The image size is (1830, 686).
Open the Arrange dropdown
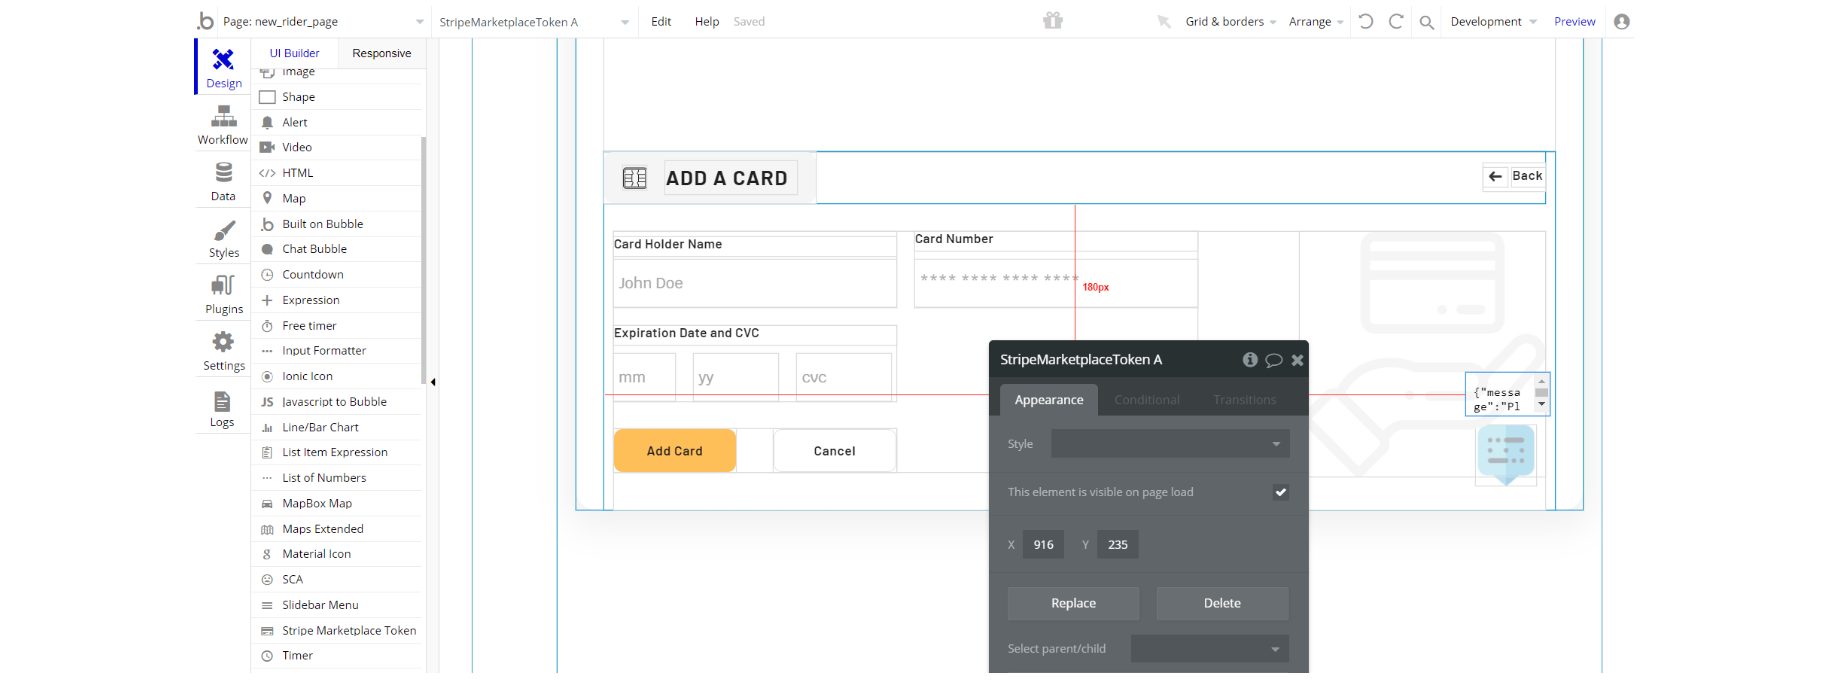[1316, 21]
